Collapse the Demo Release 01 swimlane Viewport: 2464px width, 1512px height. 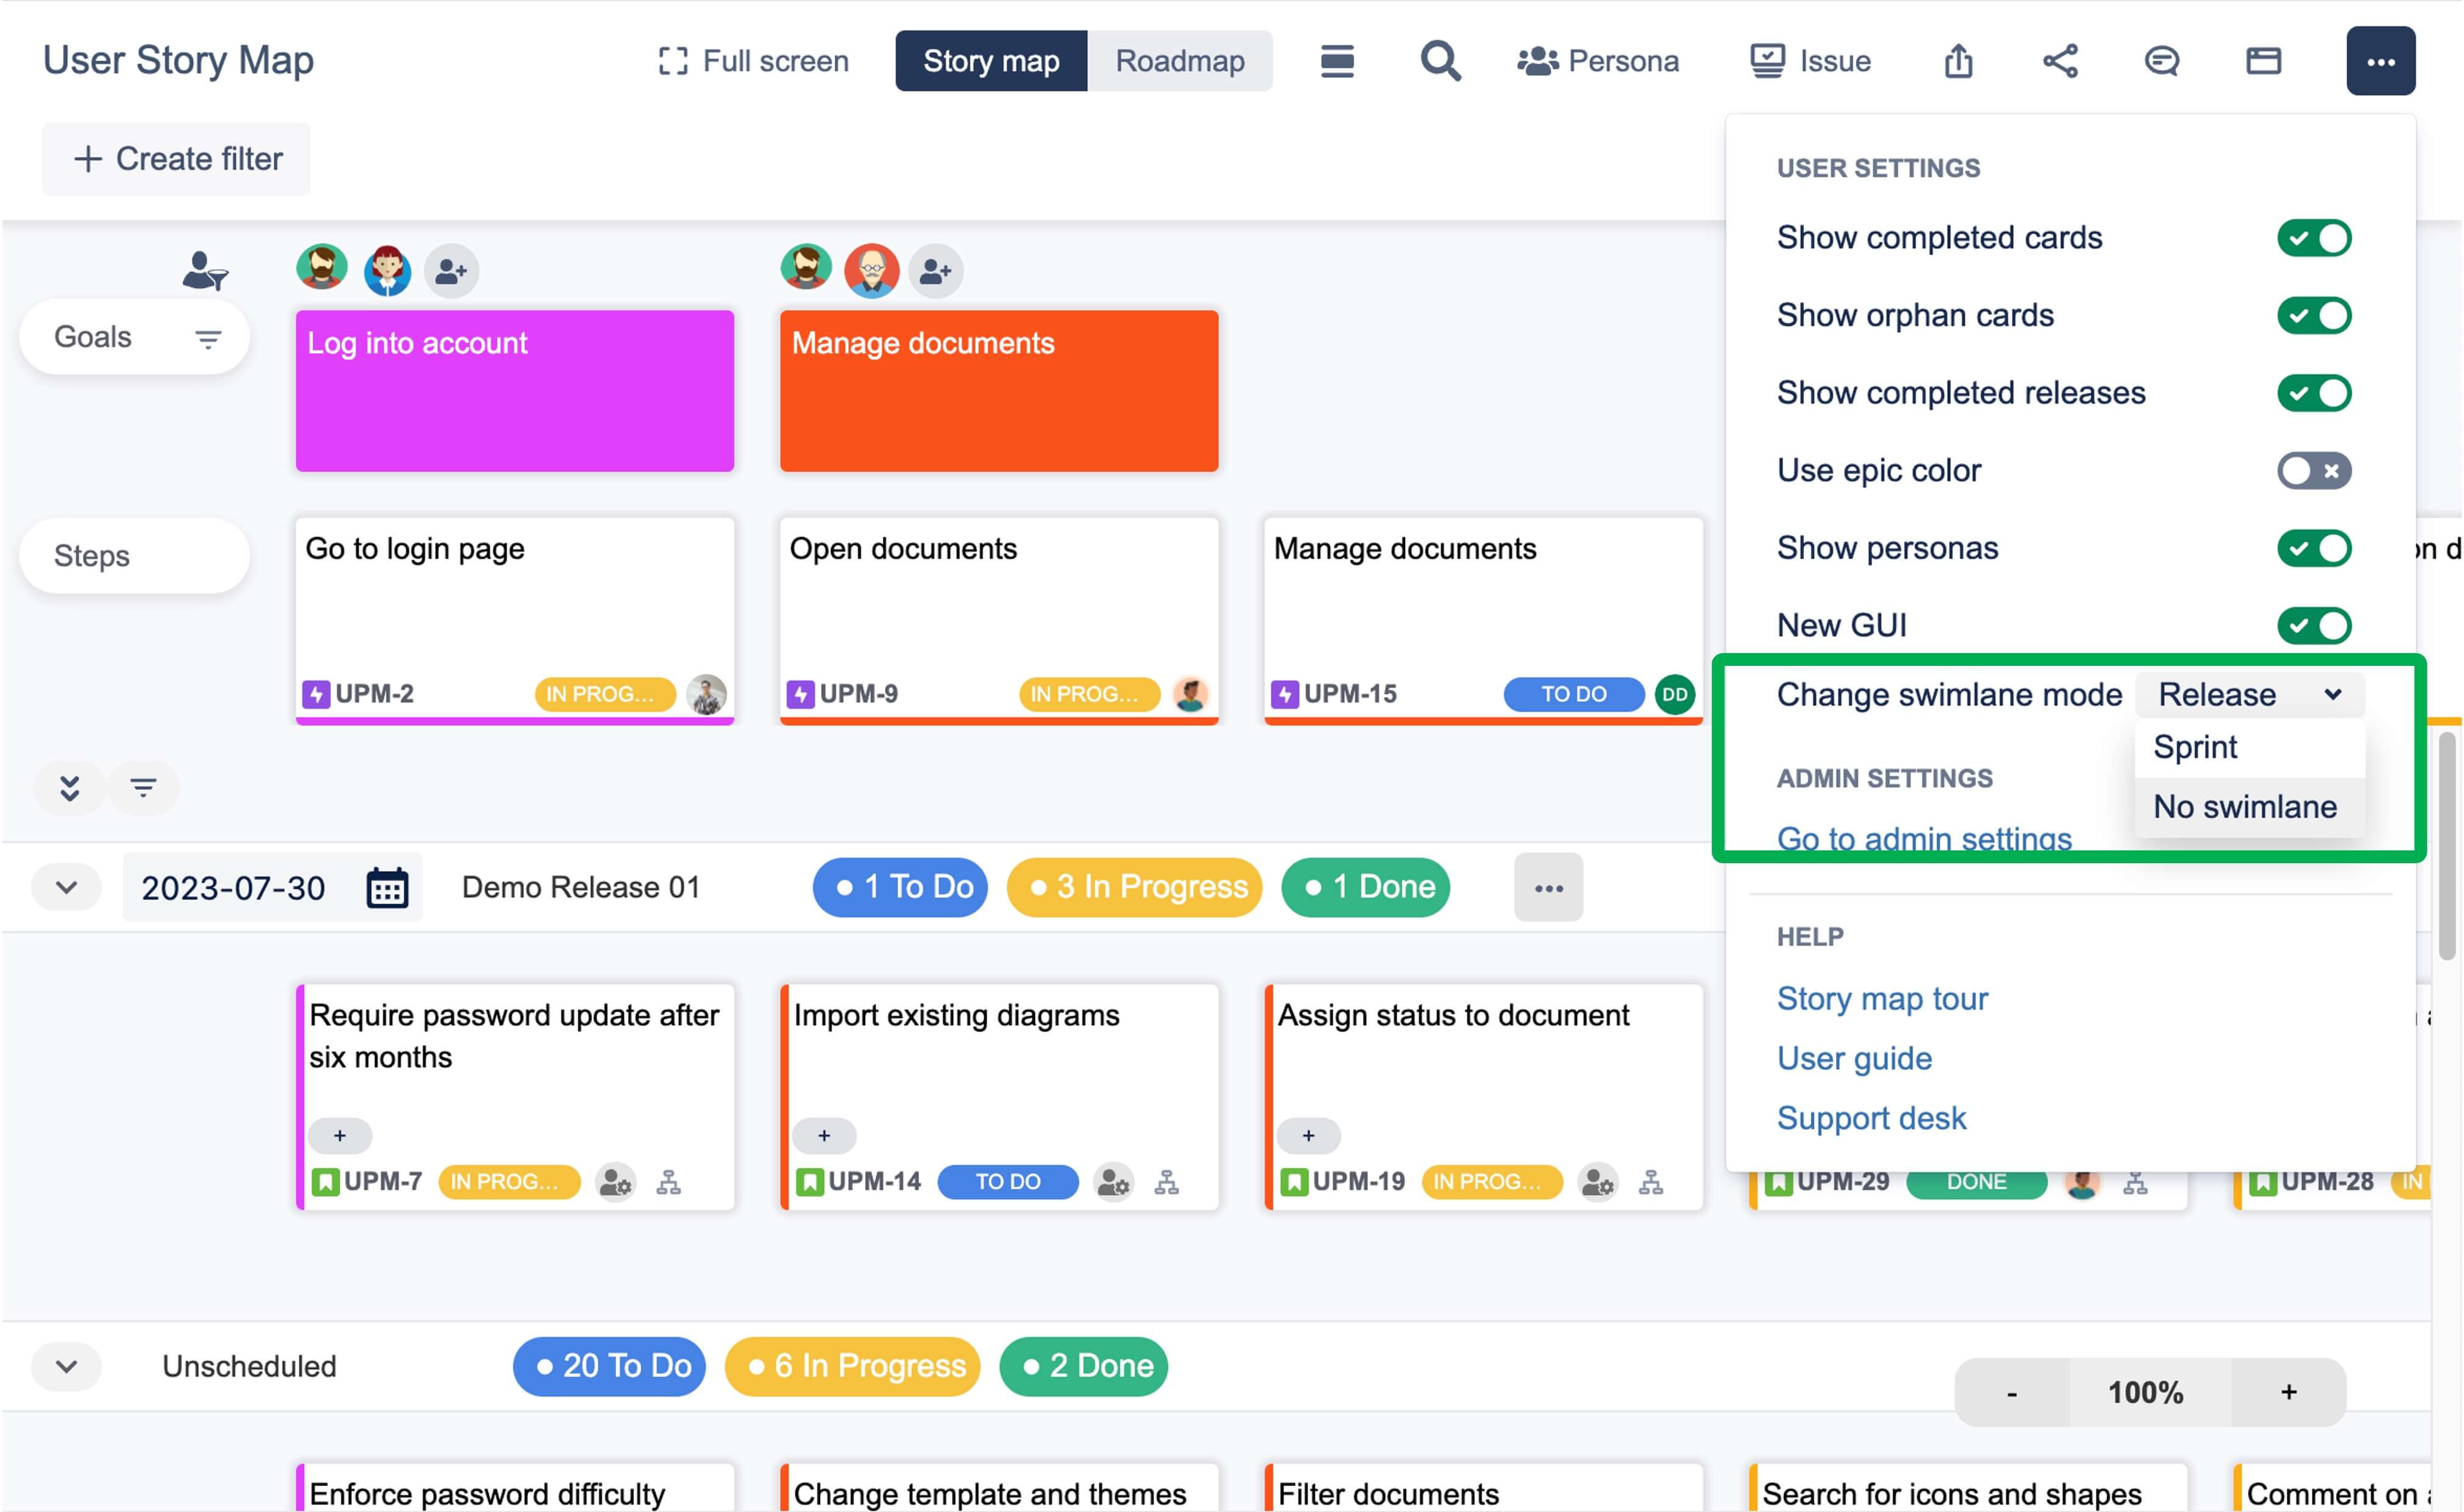(66, 888)
